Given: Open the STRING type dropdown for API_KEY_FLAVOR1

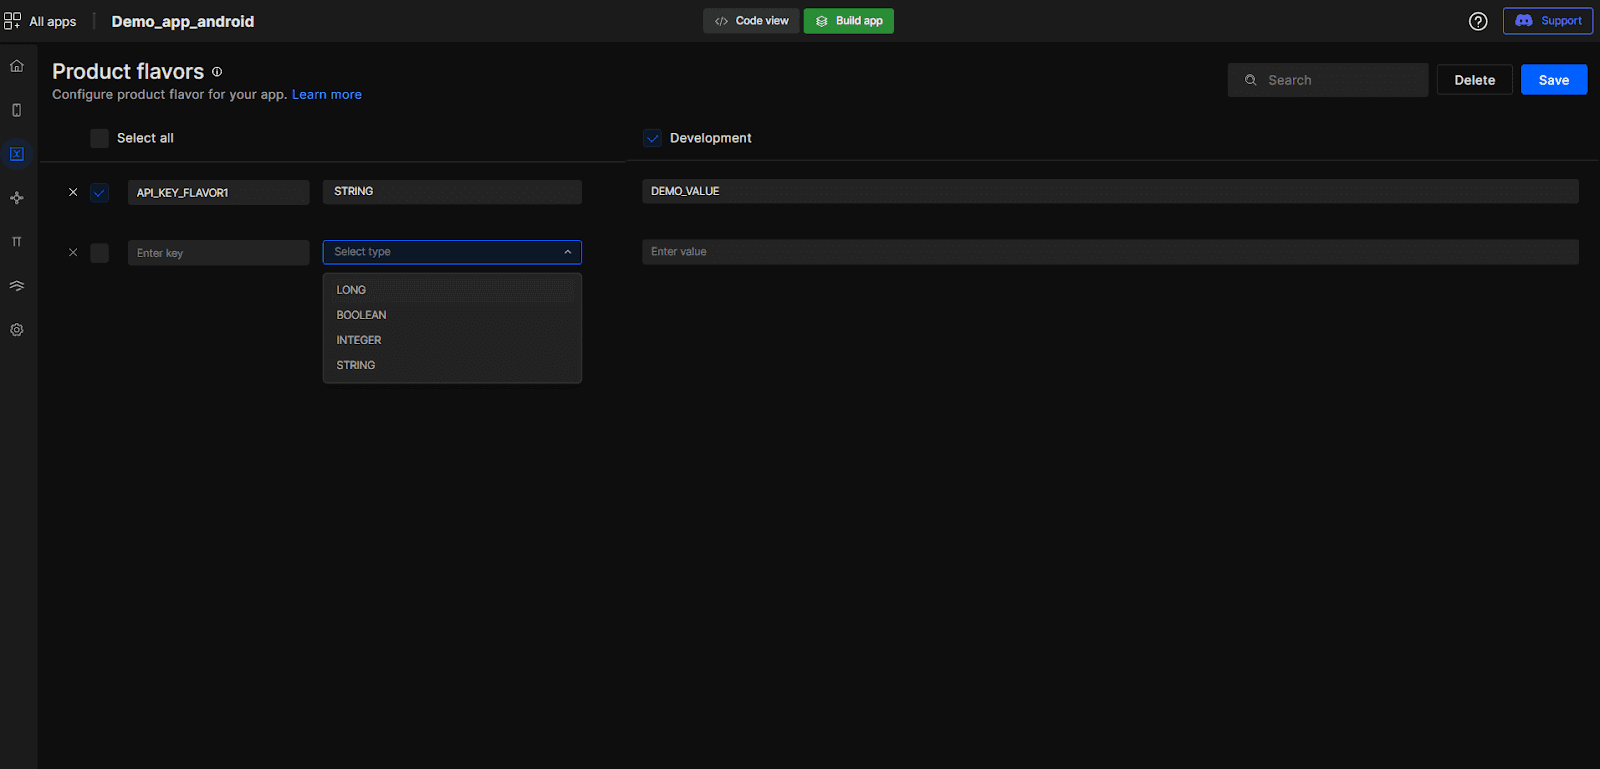Looking at the screenshot, I should [x=452, y=192].
